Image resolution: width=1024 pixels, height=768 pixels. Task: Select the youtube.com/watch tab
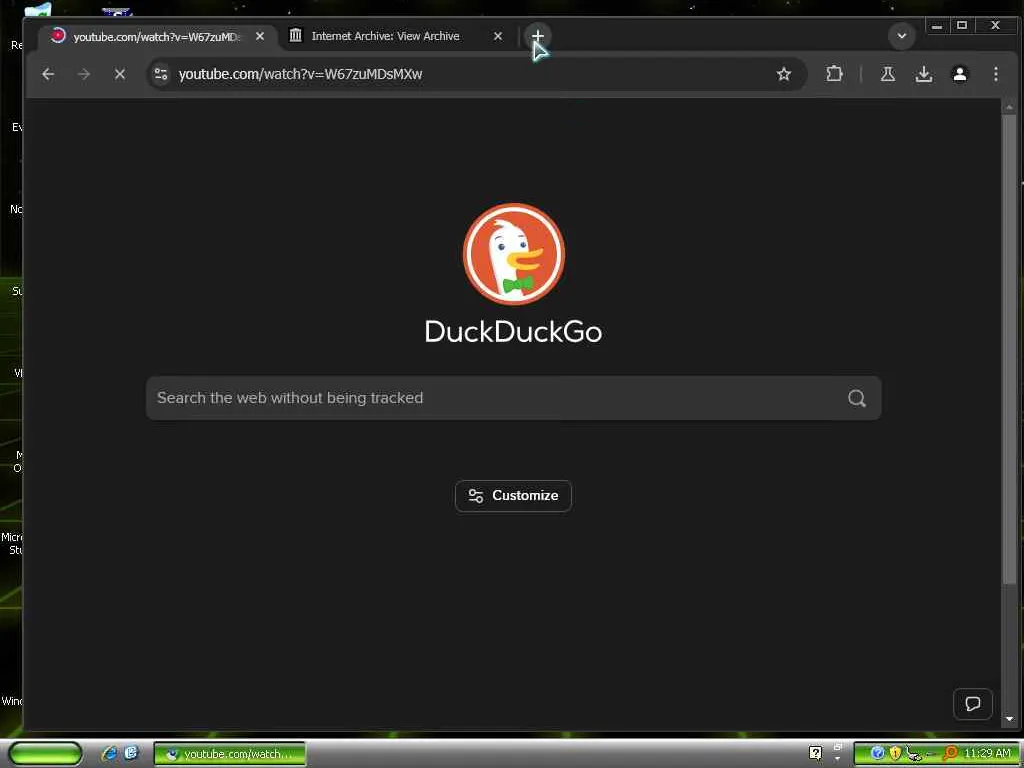(157, 37)
